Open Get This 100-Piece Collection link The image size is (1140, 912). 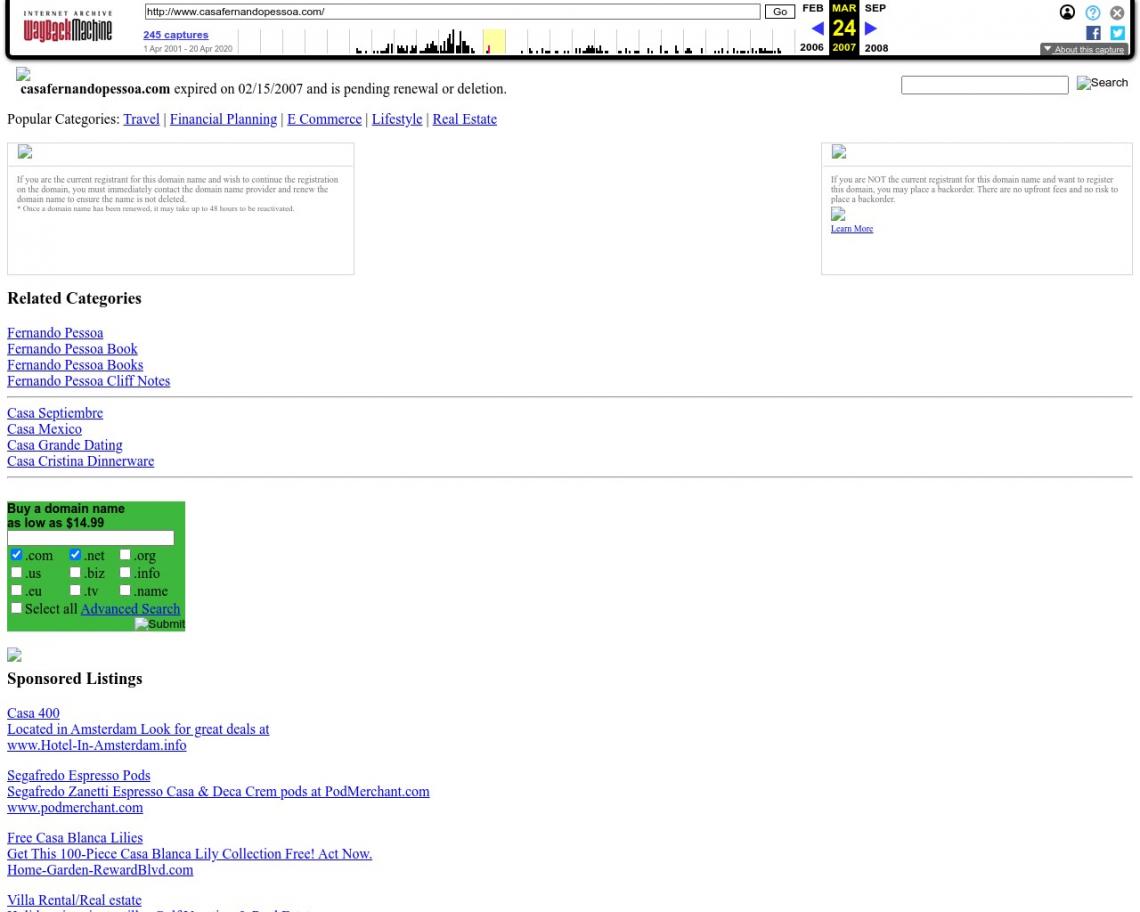click(x=190, y=855)
